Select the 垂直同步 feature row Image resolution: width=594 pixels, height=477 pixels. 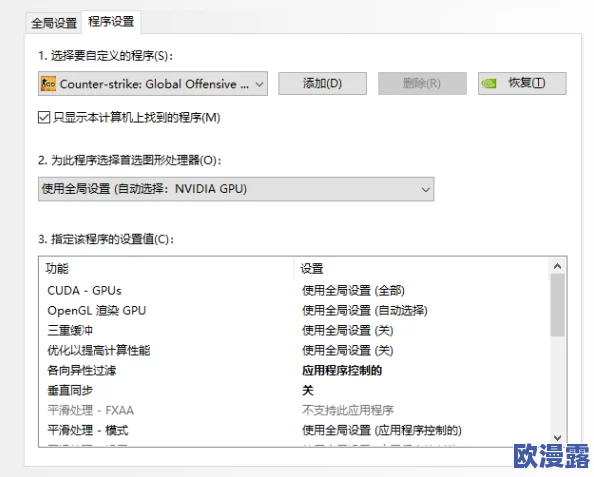coord(294,390)
